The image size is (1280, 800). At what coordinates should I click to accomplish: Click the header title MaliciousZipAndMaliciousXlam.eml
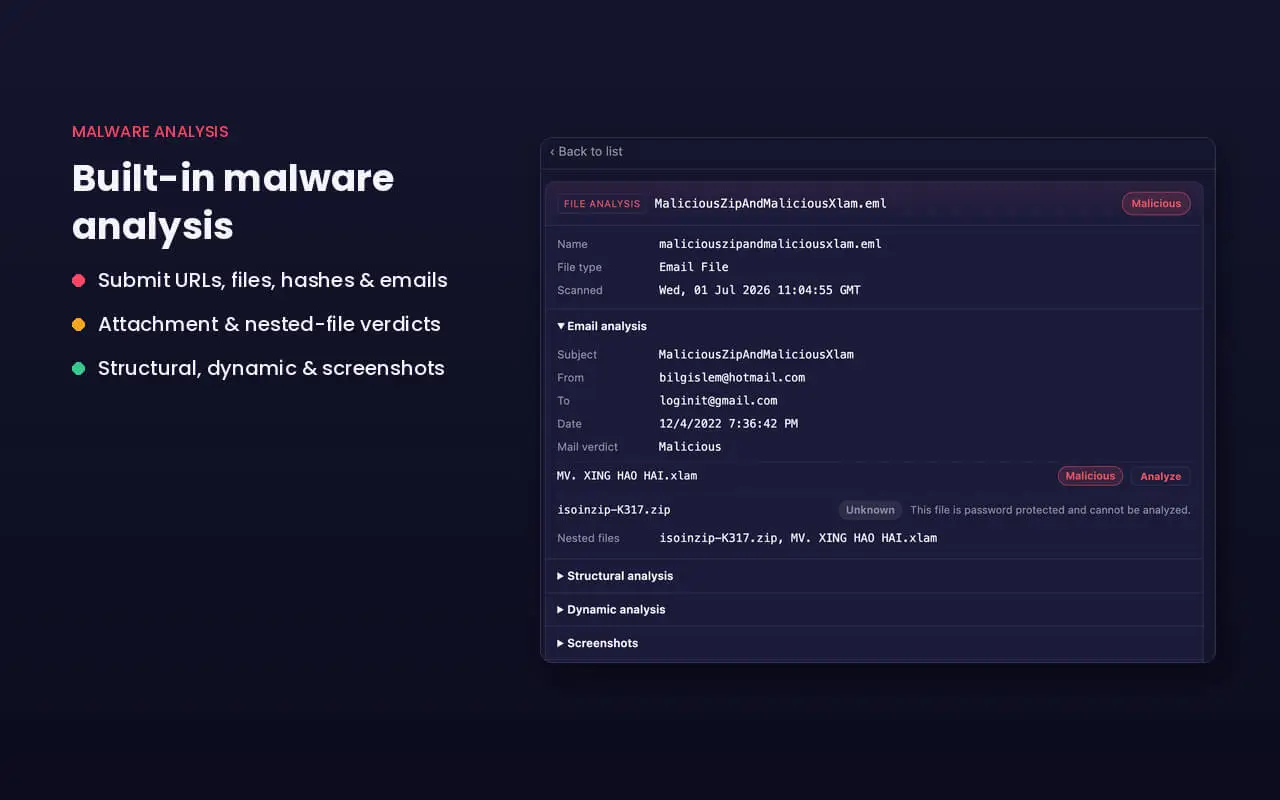(x=770, y=203)
